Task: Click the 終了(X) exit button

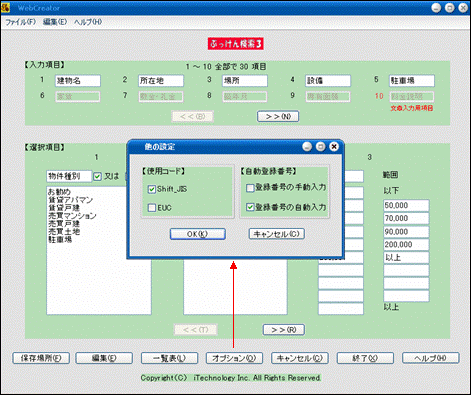Action: pos(365,358)
